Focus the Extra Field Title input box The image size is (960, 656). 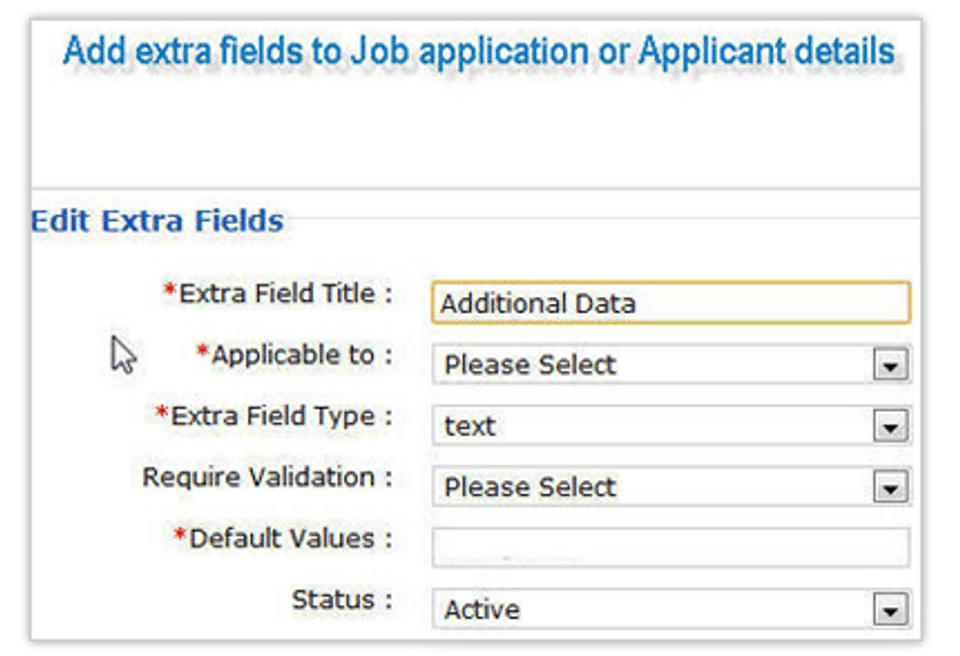coord(670,303)
